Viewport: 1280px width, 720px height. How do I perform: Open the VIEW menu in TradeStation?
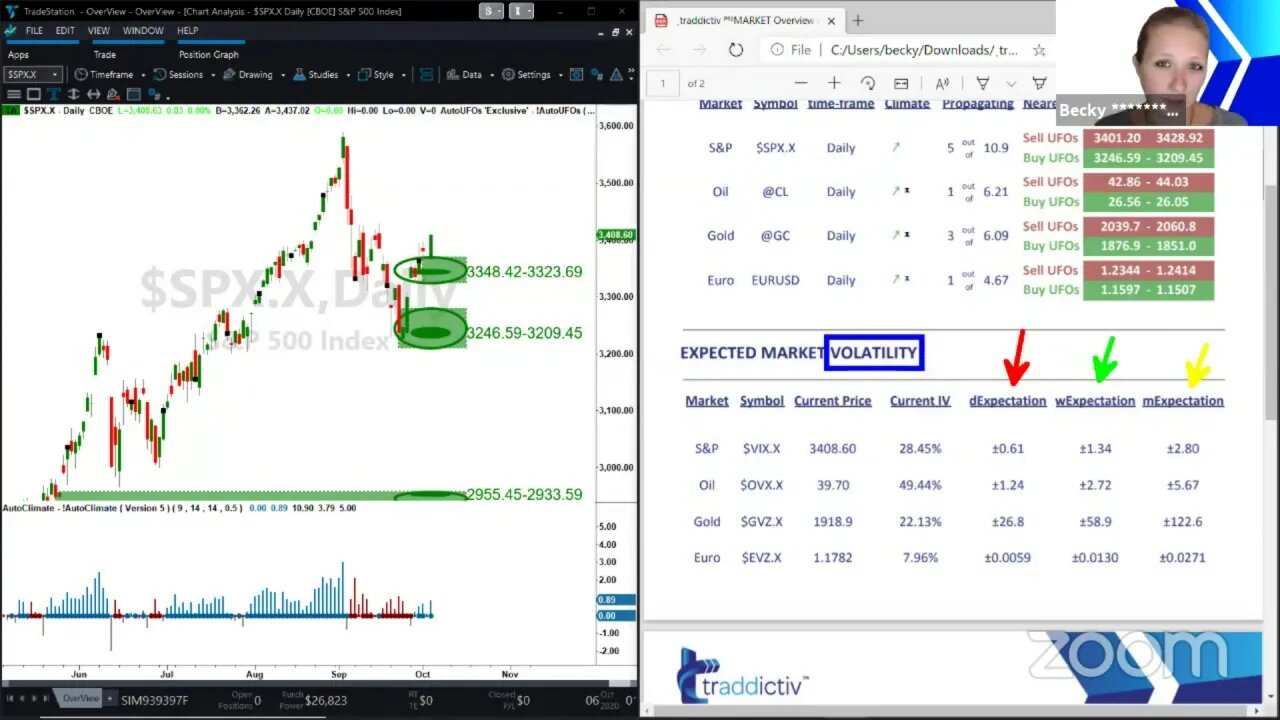tap(99, 31)
